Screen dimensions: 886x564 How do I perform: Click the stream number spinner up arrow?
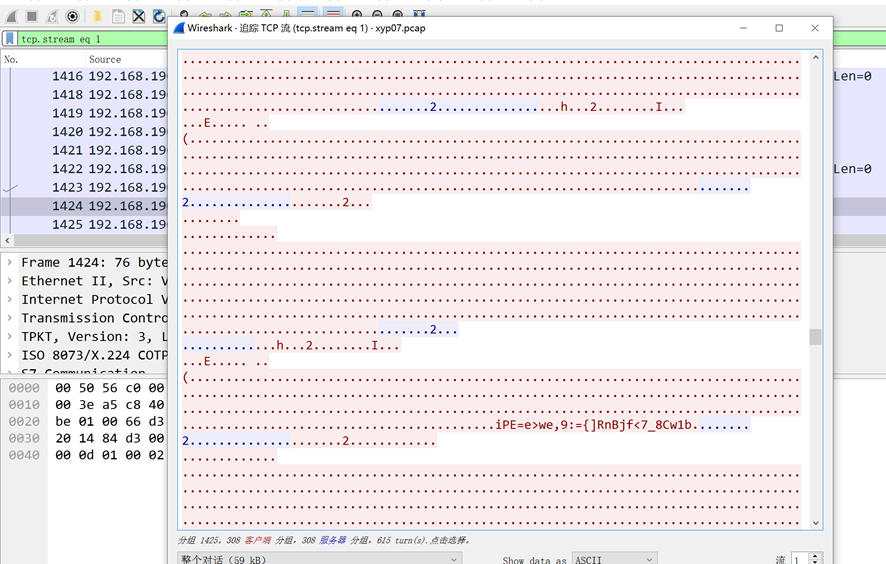pyautogui.click(x=817, y=556)
